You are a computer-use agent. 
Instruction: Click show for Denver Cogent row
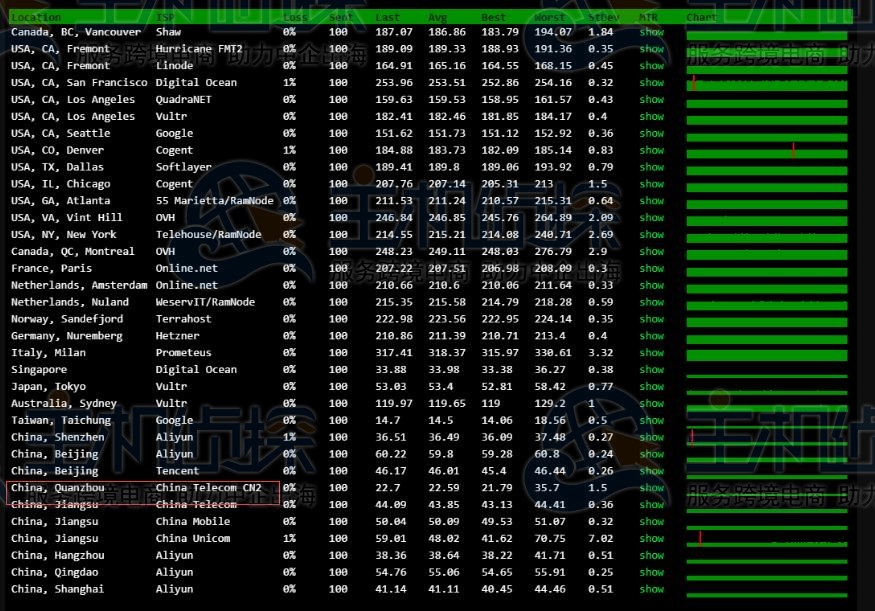pyautogui.click(x=651, y=150)
